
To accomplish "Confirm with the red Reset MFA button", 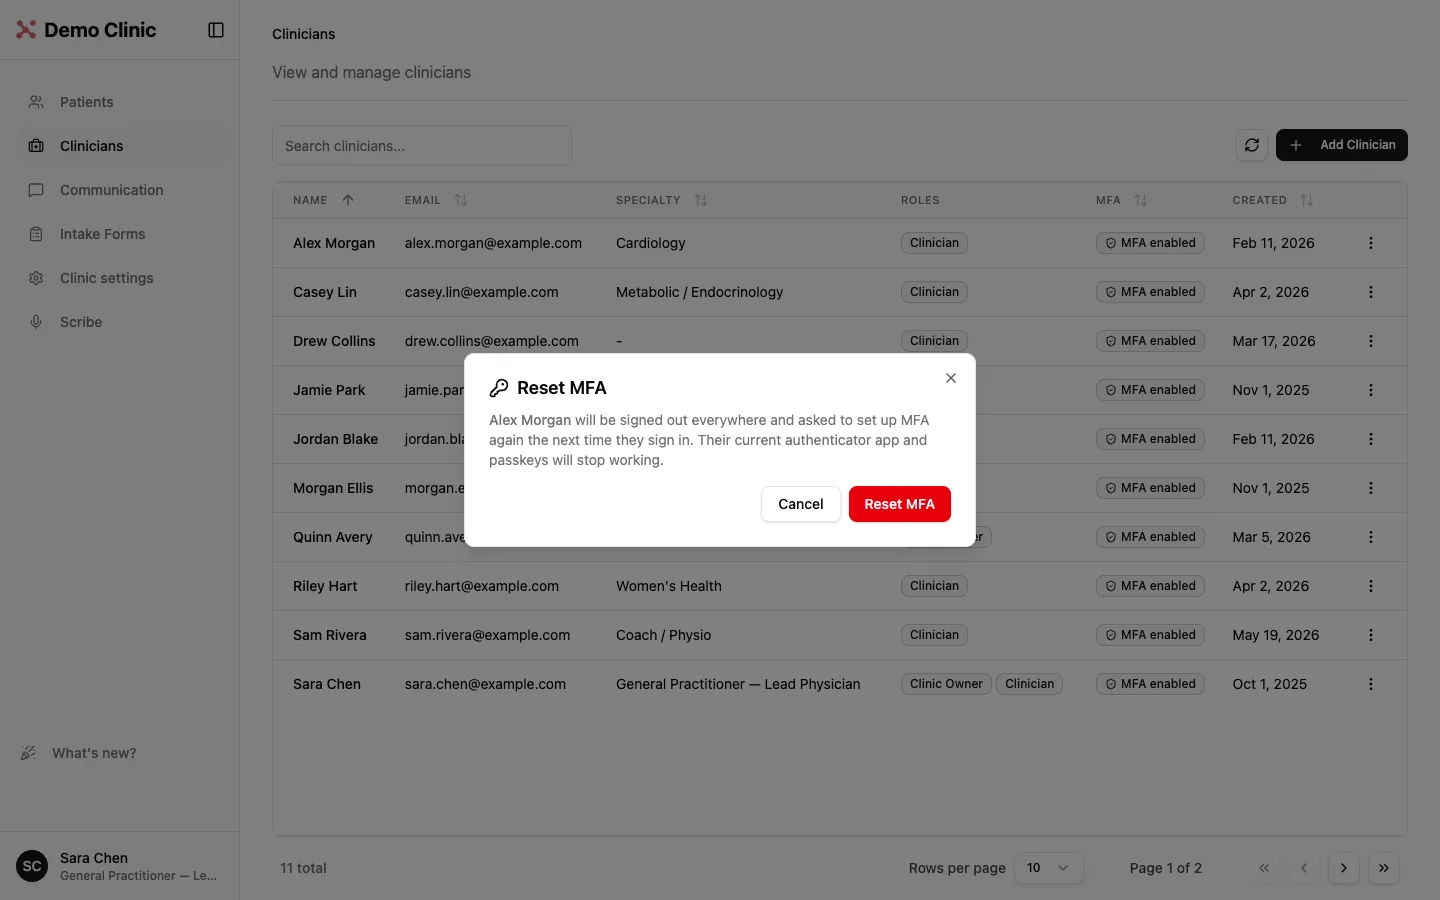I will coord(899,504).
